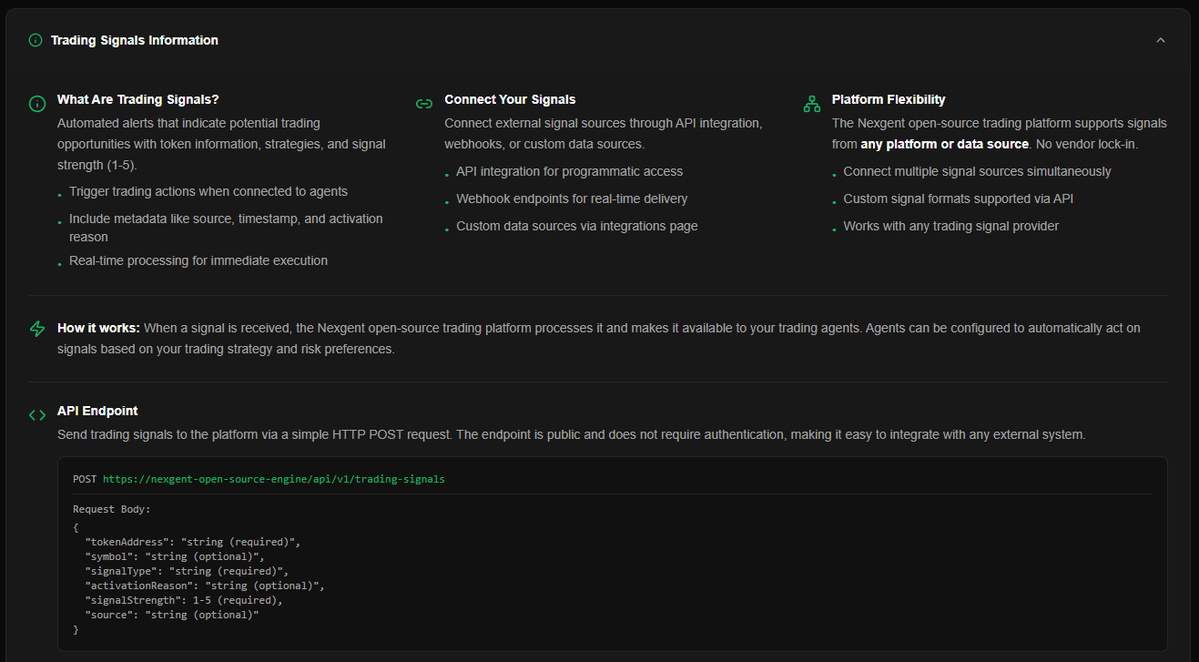
Task: Click the Send trading signals to the platform description
Action: [571, 435]
